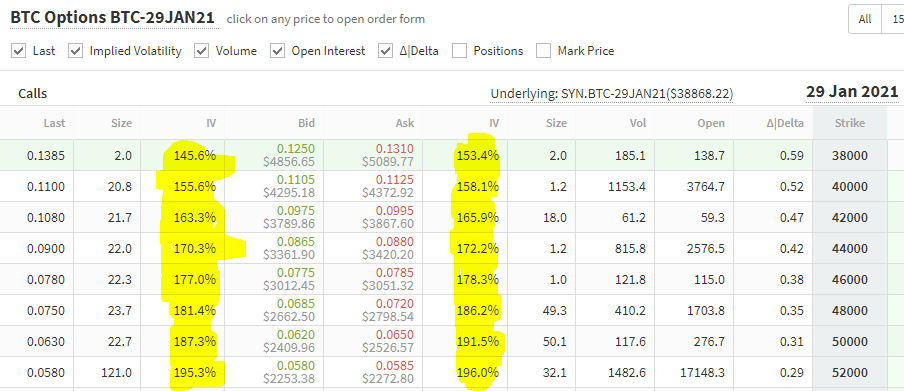The width and height of the screenshot is (904, 391).
Task: Click the Calls section label
Action: click(32, 93)
